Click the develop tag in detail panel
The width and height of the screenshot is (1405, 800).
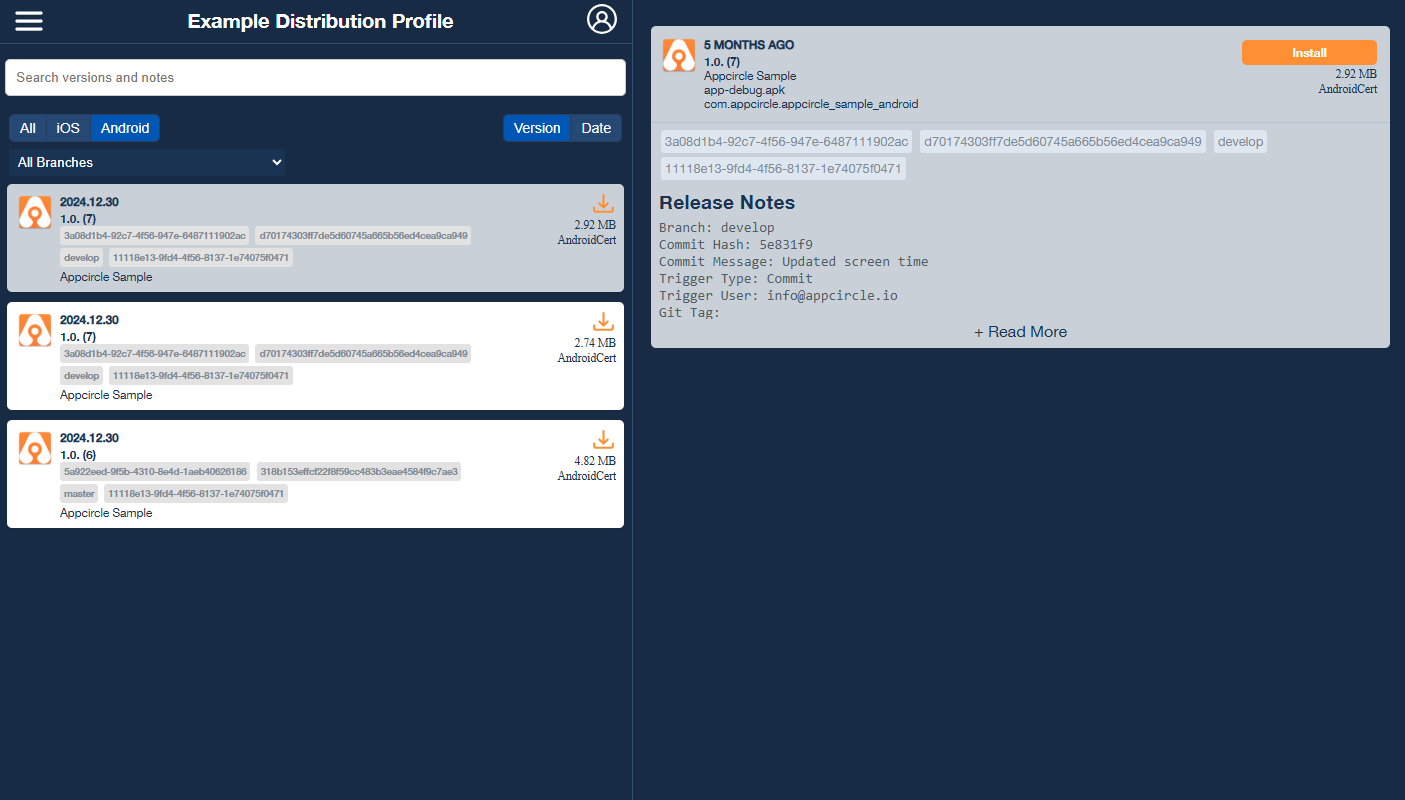coord(1240,142)
